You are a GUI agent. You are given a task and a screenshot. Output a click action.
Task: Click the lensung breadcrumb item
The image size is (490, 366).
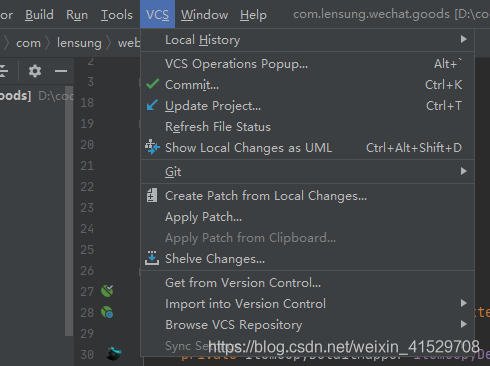[x=79, y=43]
